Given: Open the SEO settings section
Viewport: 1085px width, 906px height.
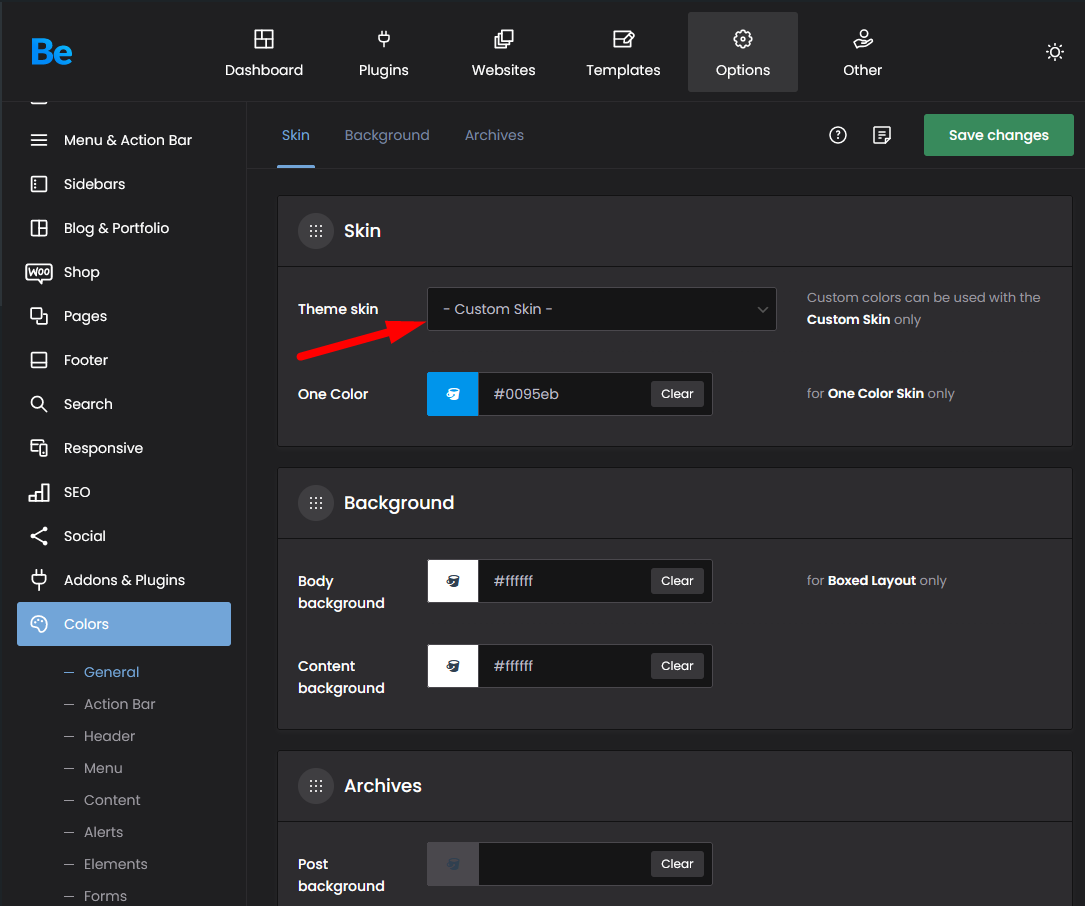Looking at the screenshot, I should click(124, 492).
